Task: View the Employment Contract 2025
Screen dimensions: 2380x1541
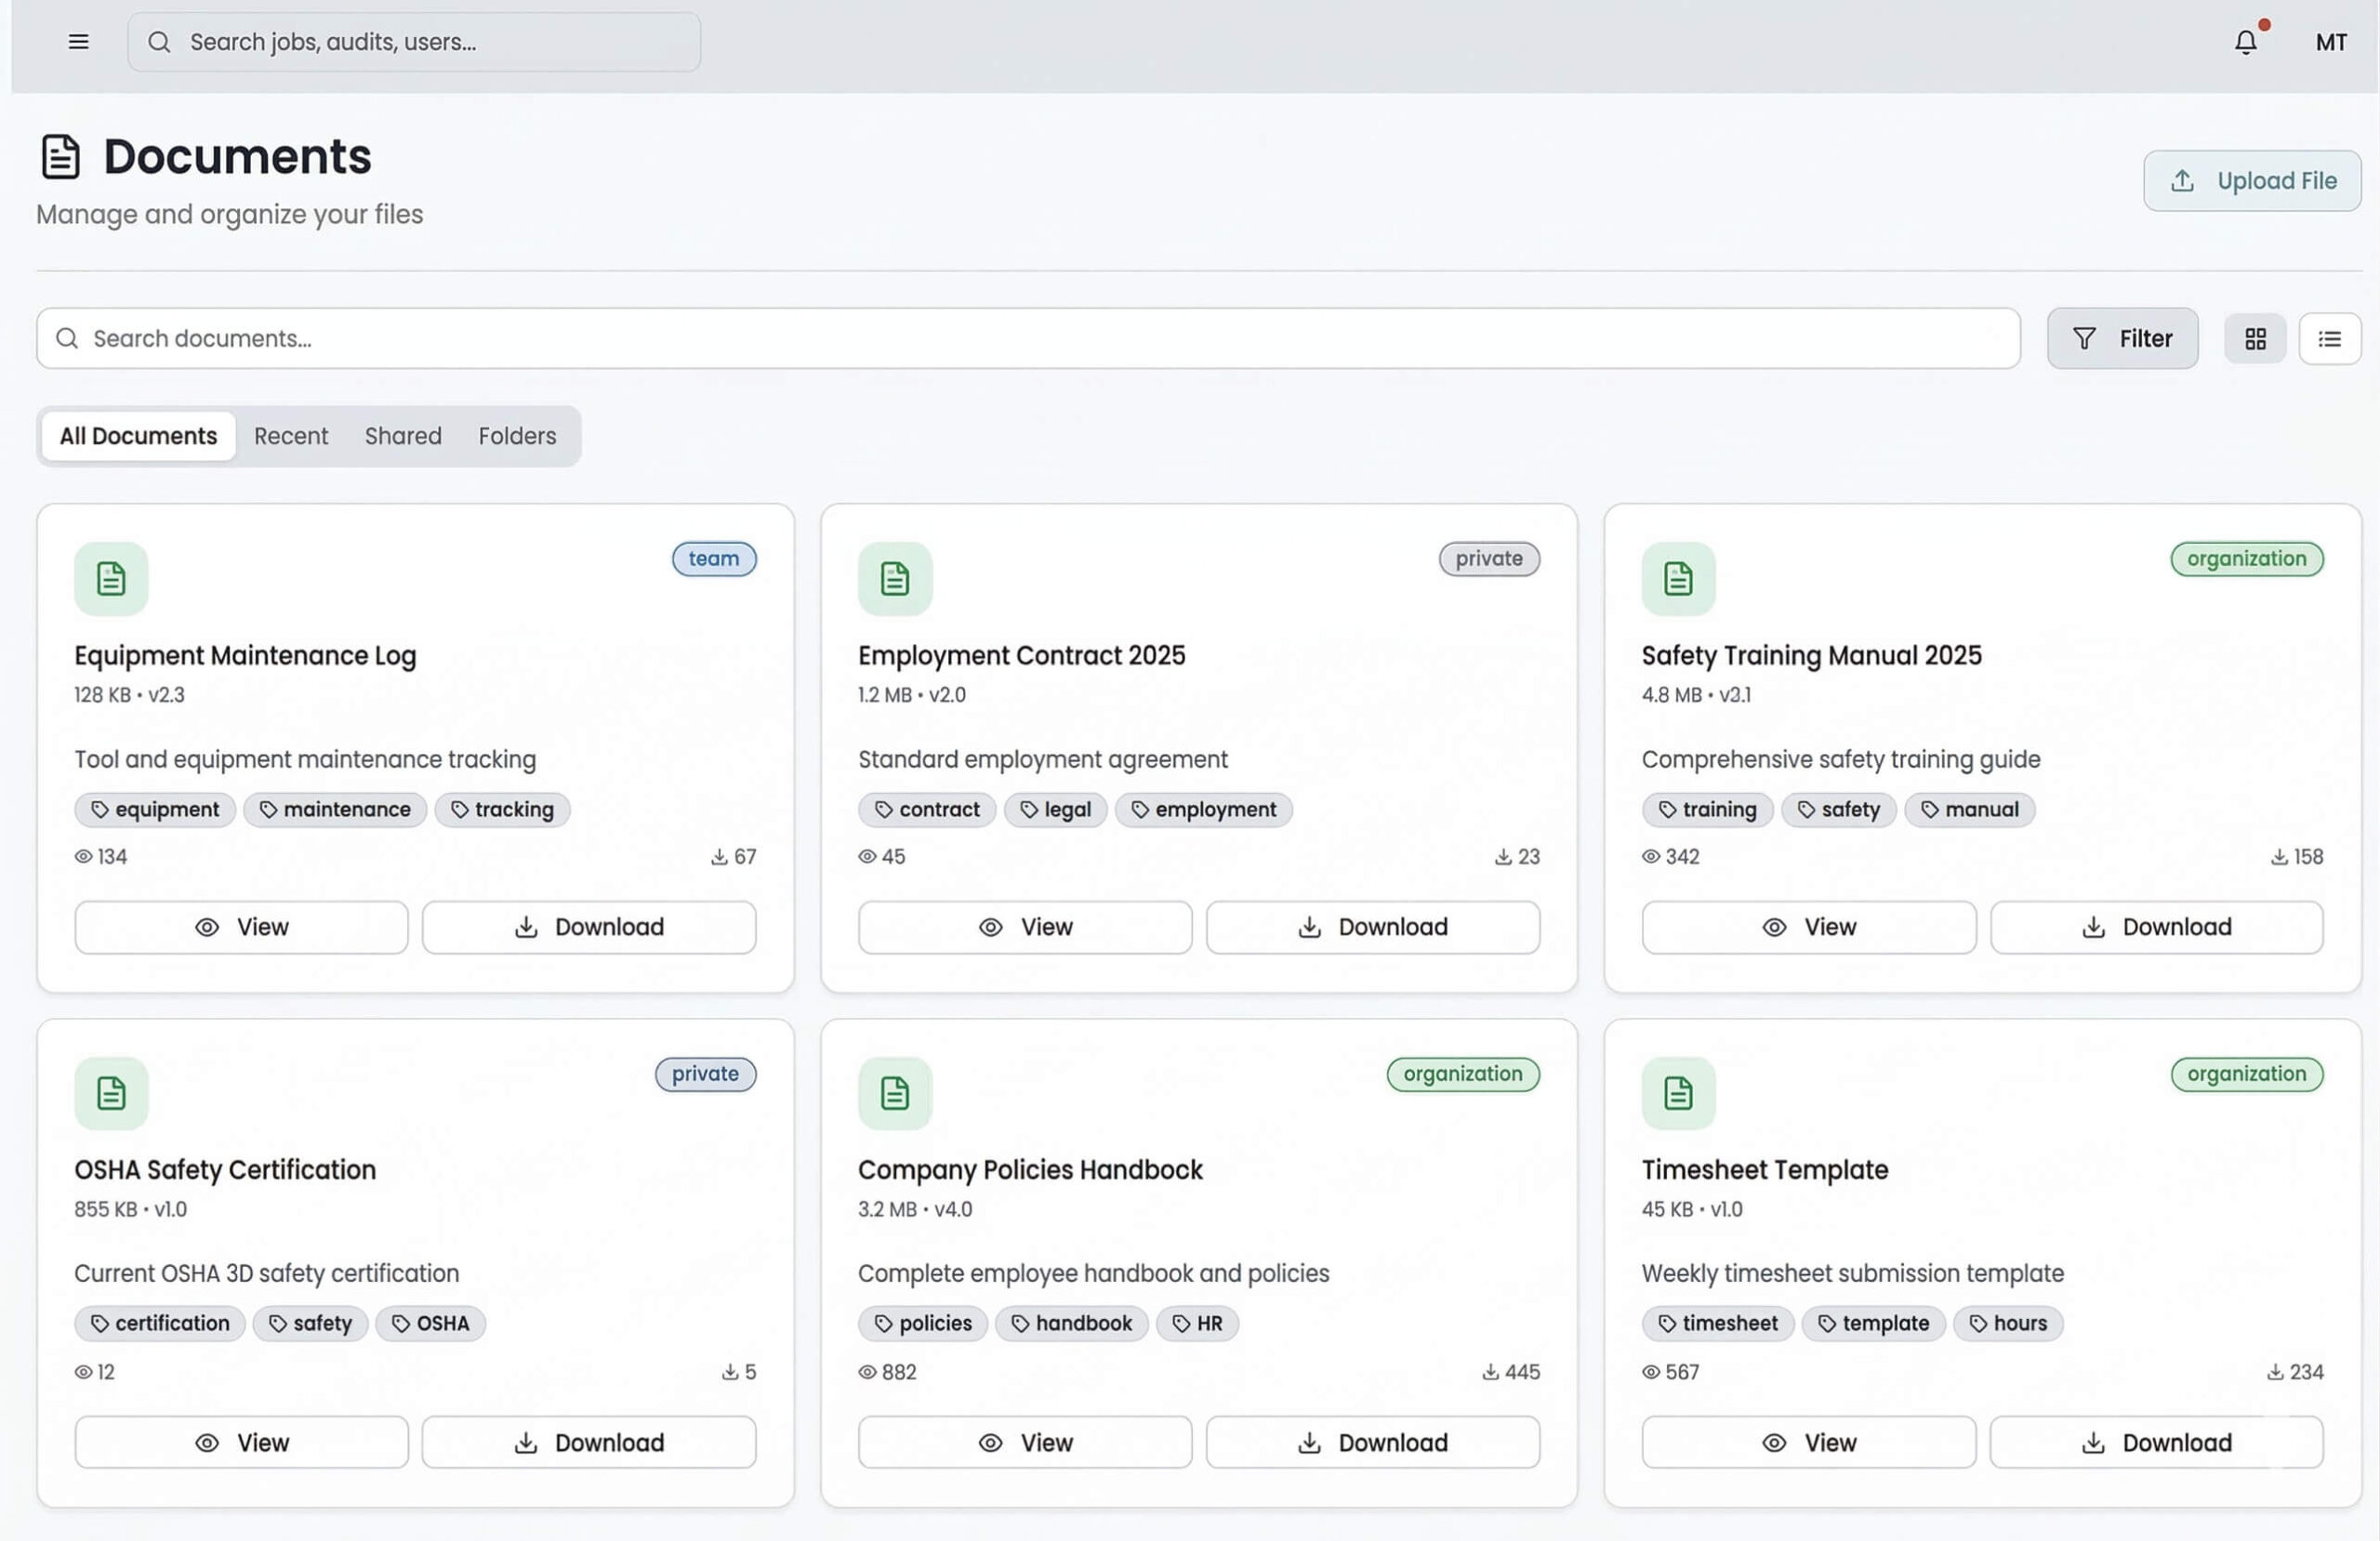Action: [1024, 927]
